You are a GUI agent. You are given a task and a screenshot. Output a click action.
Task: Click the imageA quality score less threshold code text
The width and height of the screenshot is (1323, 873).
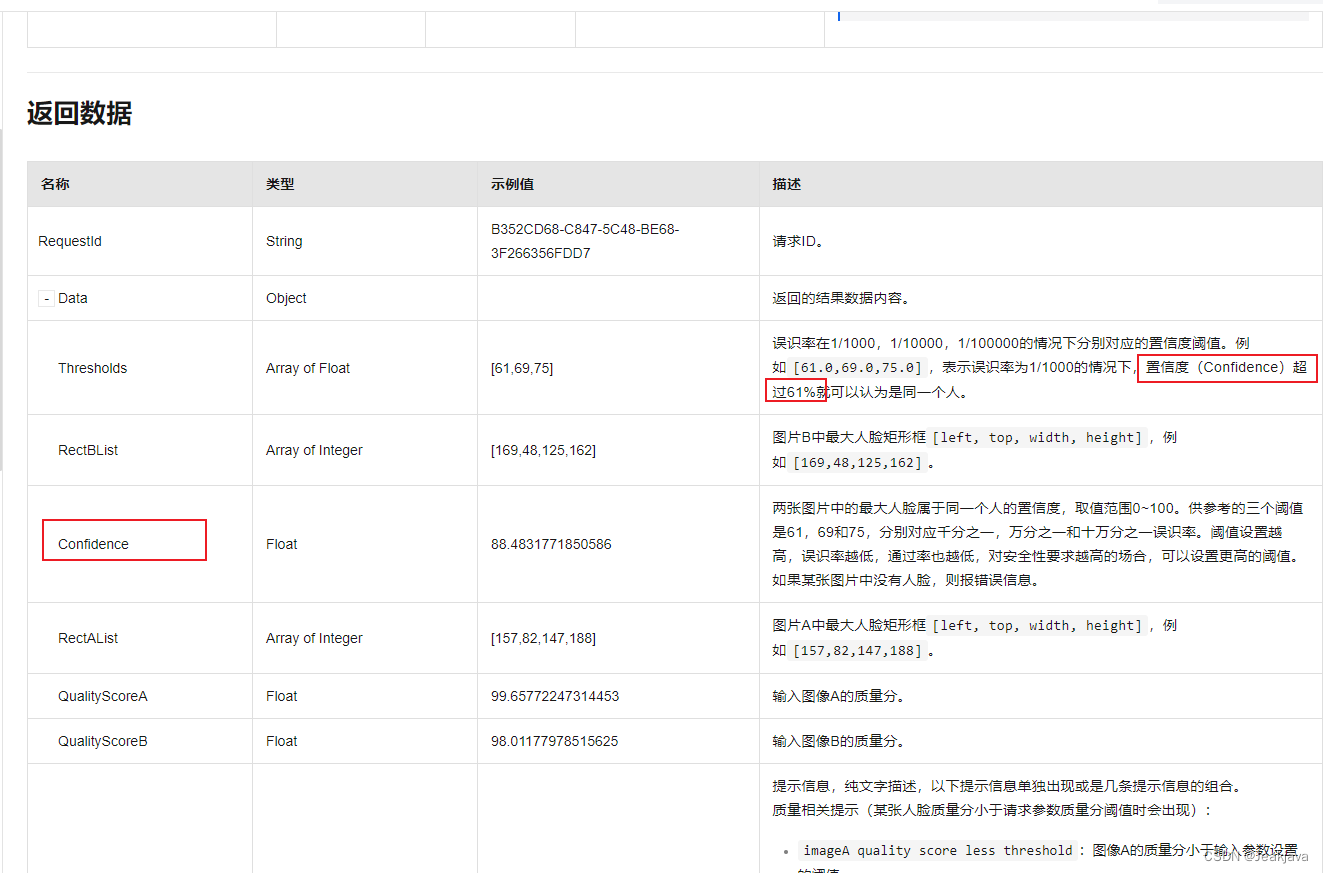click(x=938, y=850)
